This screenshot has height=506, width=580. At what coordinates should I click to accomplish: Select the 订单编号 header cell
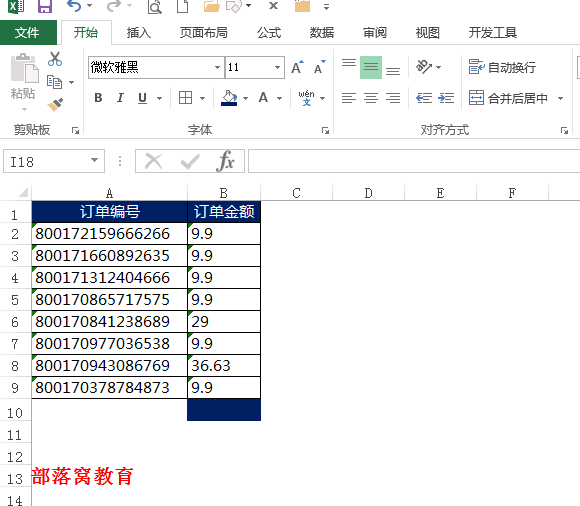click(109, 212)
